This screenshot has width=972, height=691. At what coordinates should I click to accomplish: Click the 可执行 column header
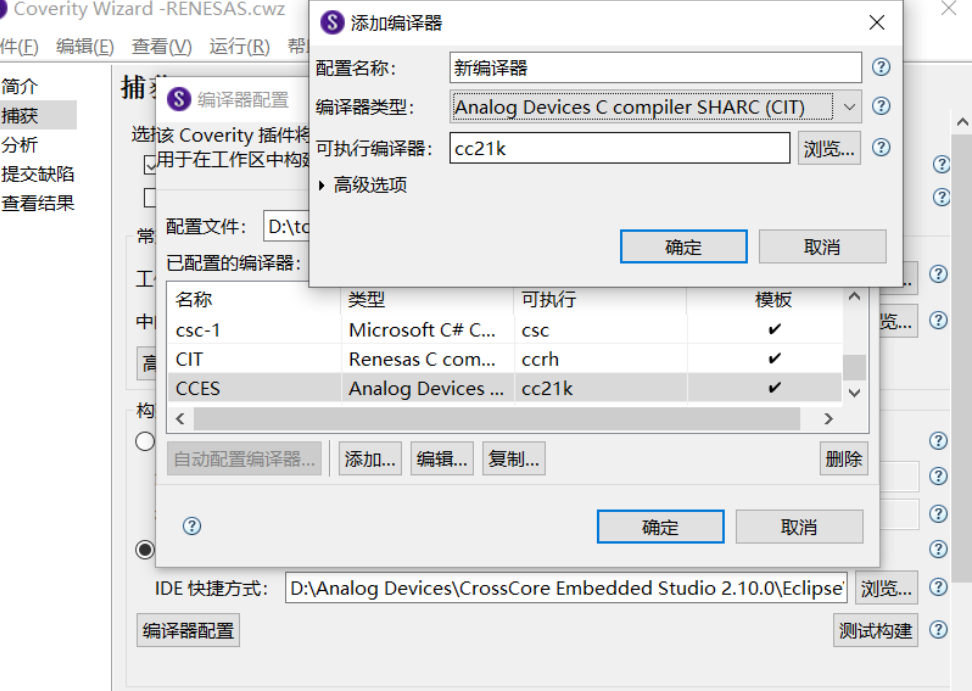[x=600, y=299]
